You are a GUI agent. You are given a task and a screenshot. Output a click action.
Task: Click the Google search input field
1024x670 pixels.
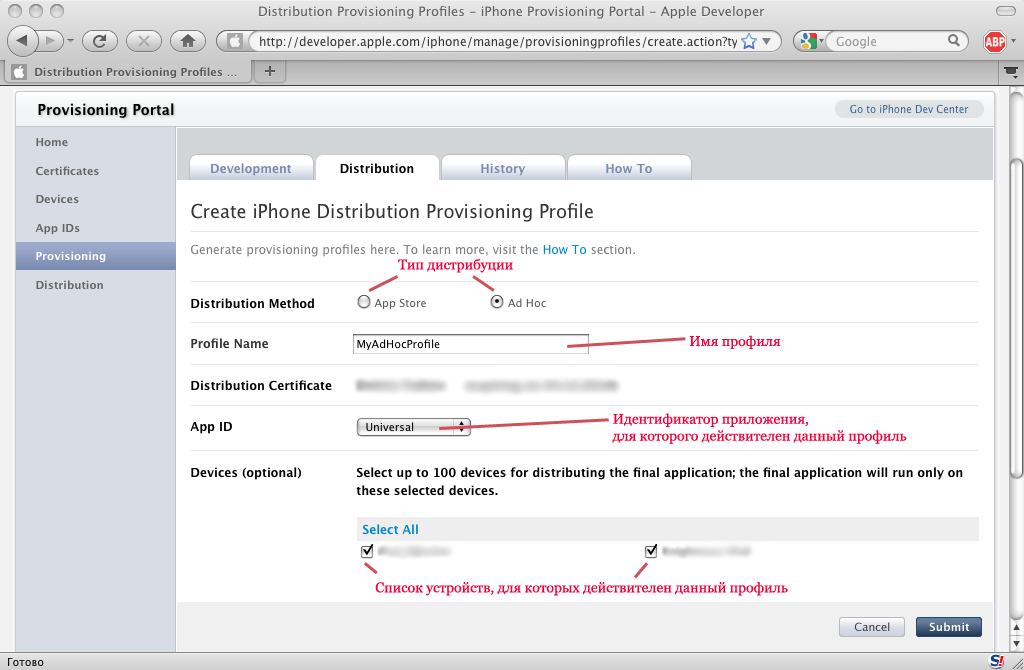coord(889,41)
